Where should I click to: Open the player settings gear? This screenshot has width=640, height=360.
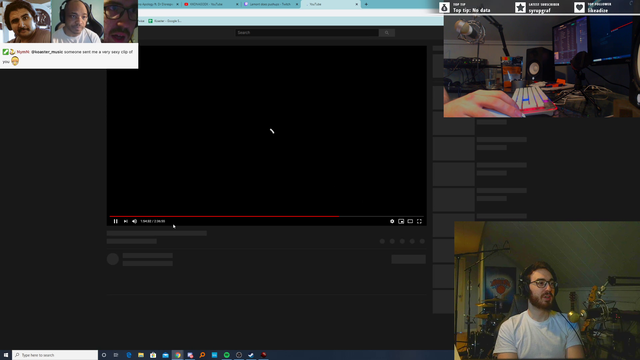(392, 221)
